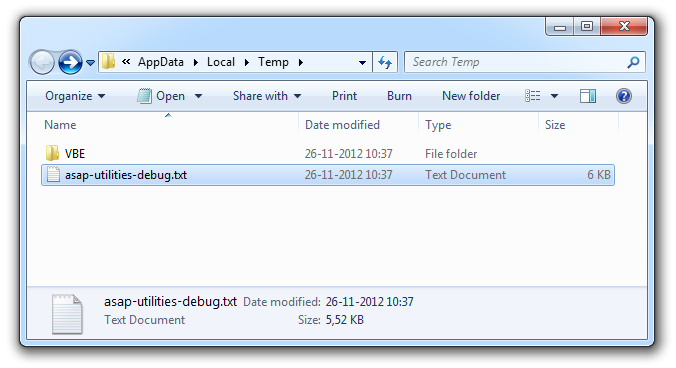Screen dimensions: 676x368
Task: Open the Share with menu
Action: (x=267, y=96)
